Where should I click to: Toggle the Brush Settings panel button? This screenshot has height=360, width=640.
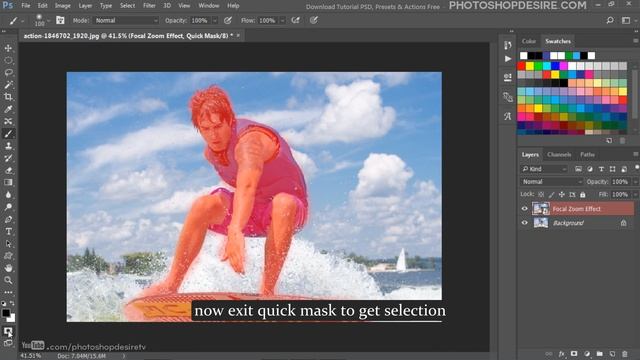[x=60, y=20]
